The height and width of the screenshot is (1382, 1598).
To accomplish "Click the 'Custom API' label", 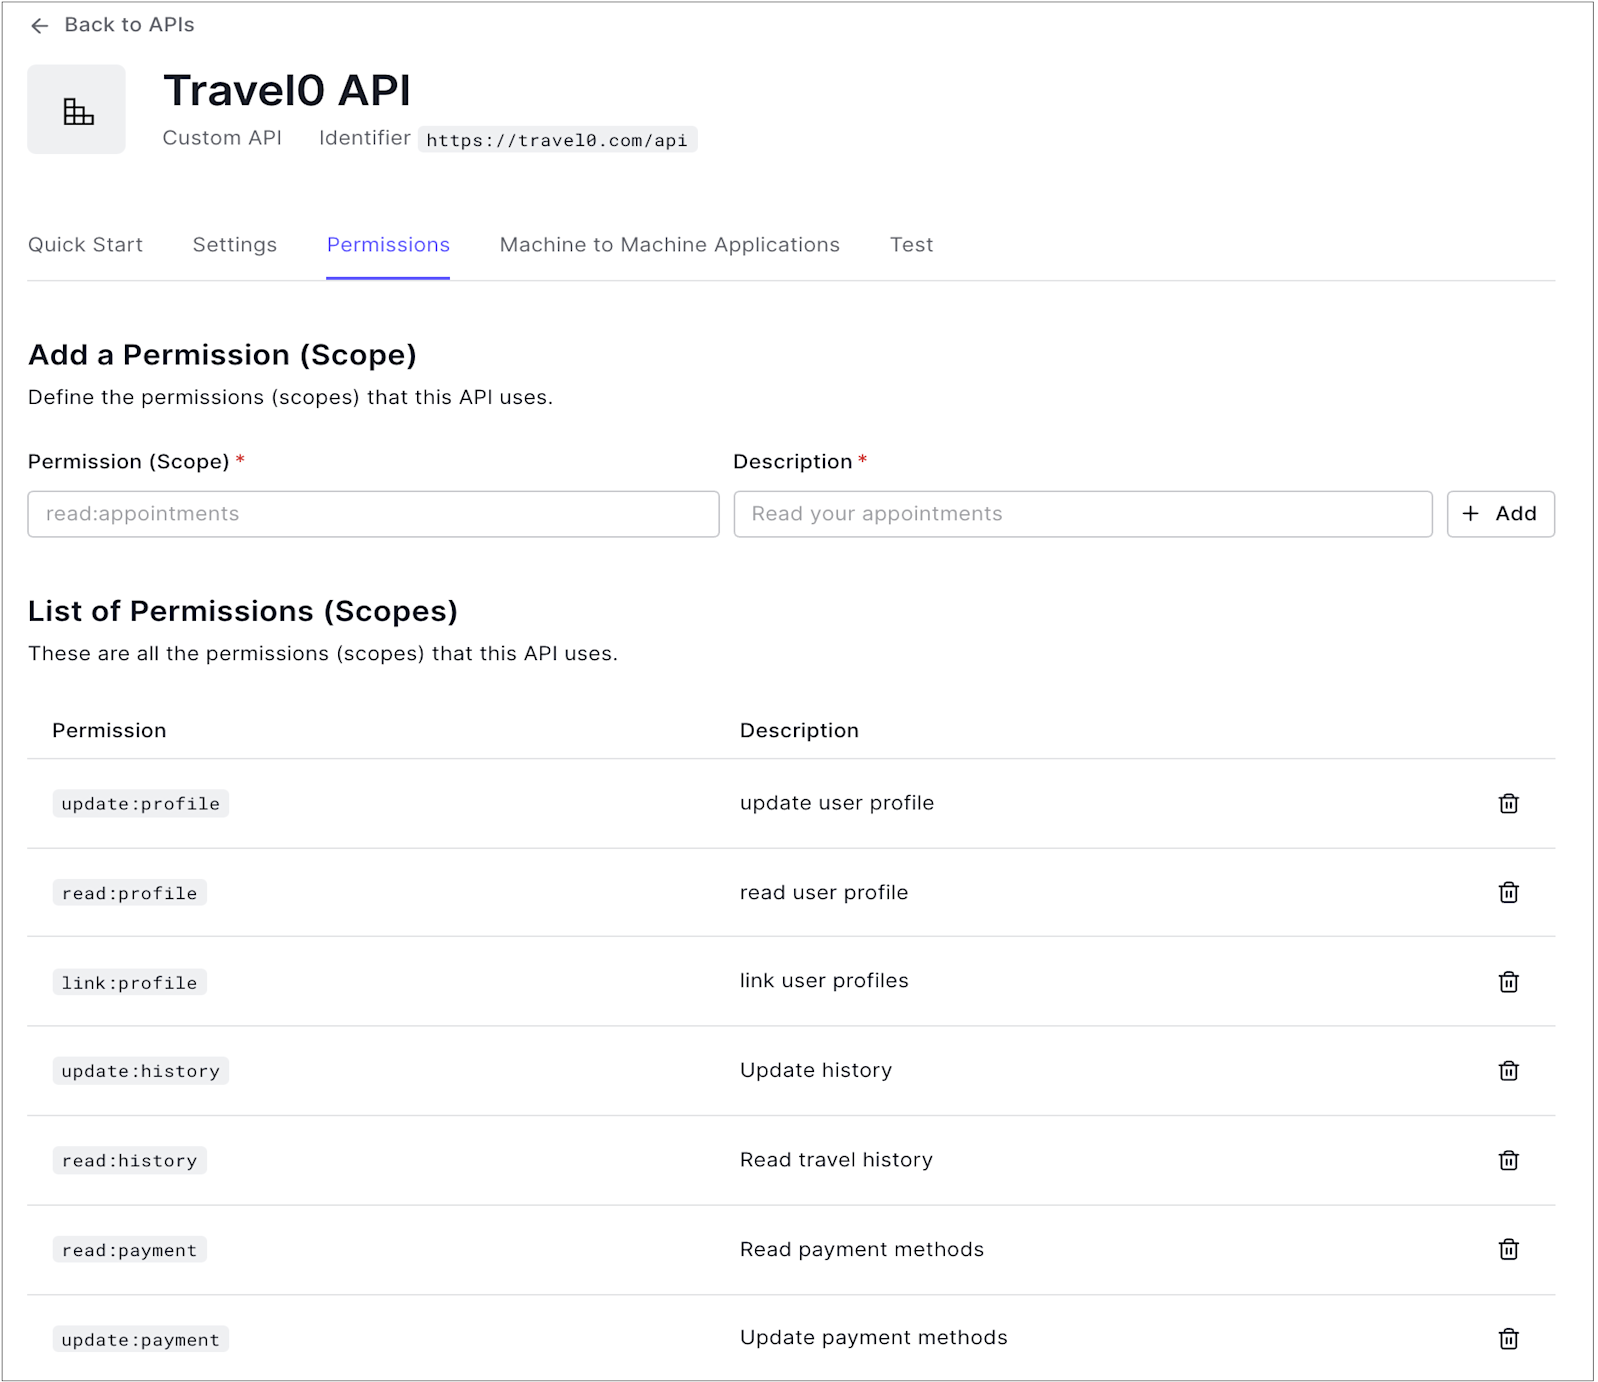I will (x=222, y=138).
